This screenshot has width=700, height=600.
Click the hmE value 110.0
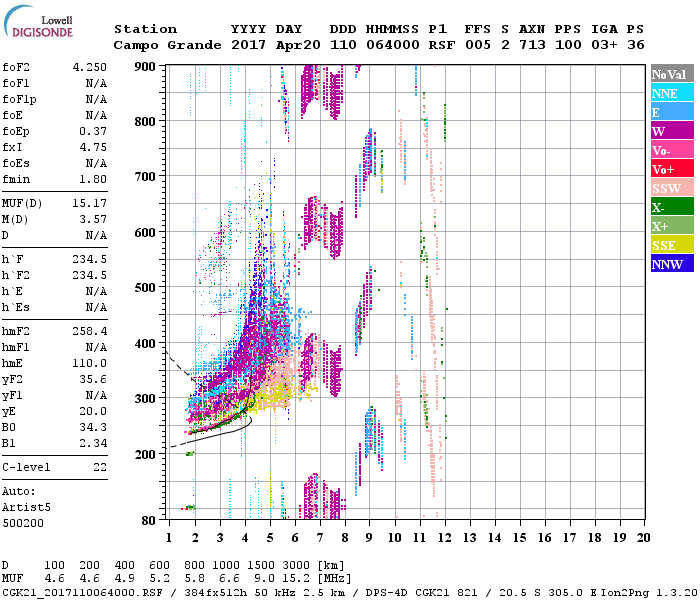coord(90,363)
